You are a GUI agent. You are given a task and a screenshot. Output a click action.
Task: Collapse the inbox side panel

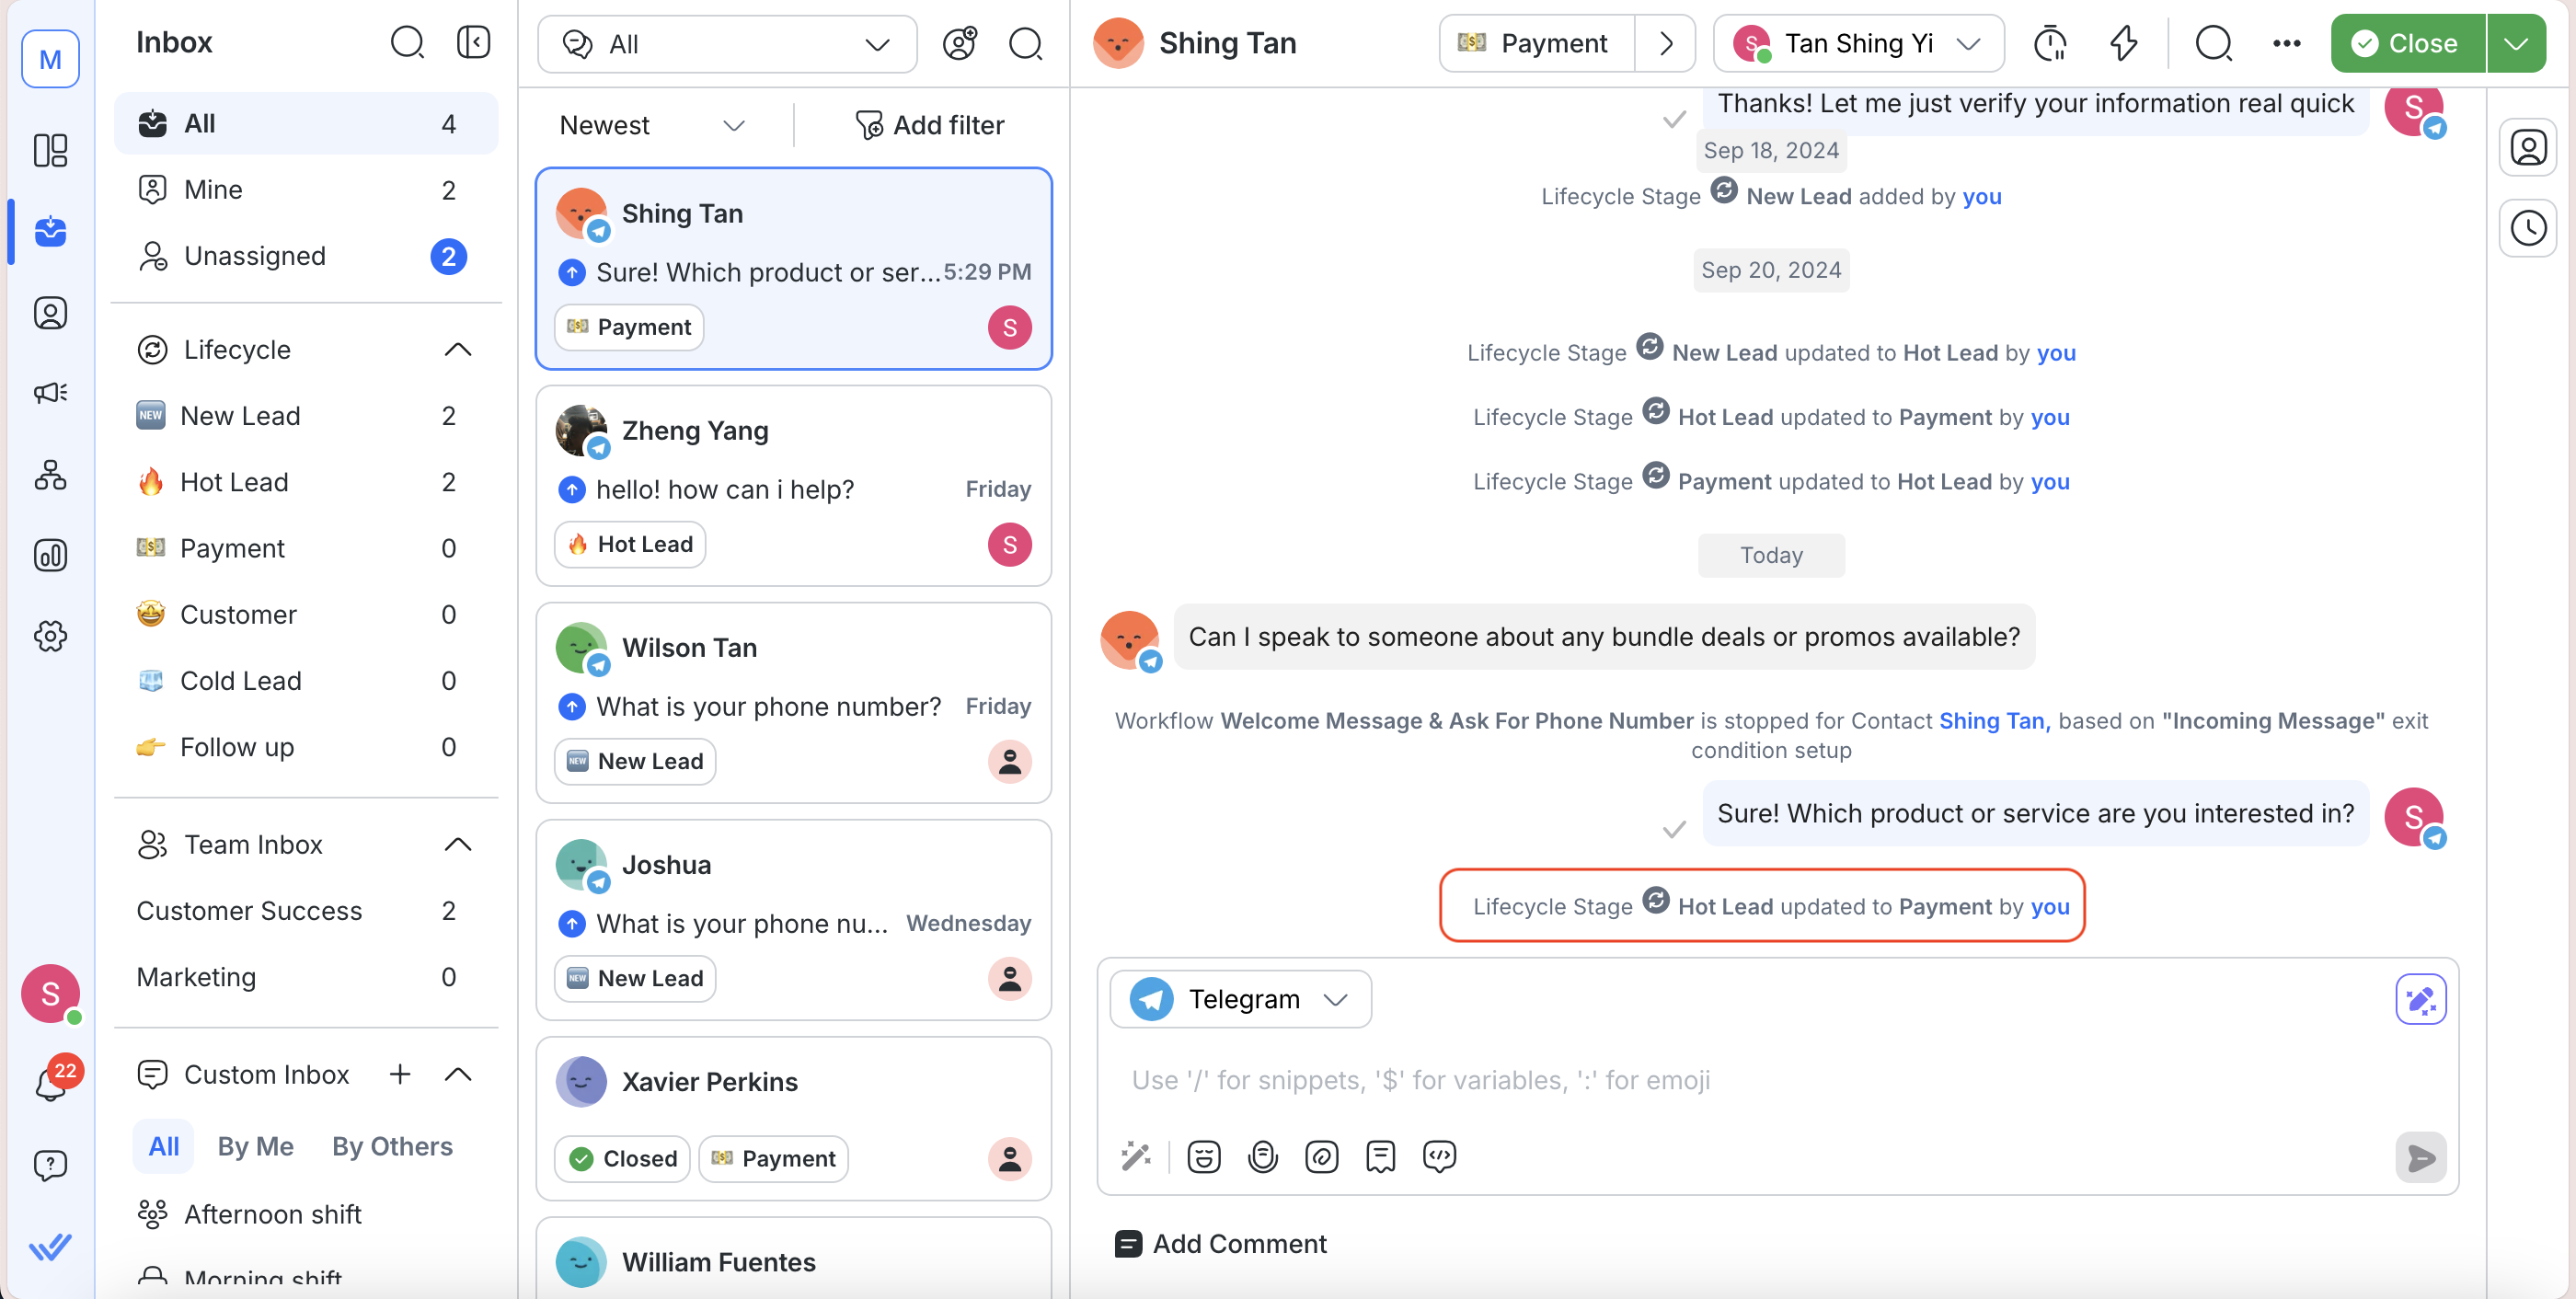473,43
